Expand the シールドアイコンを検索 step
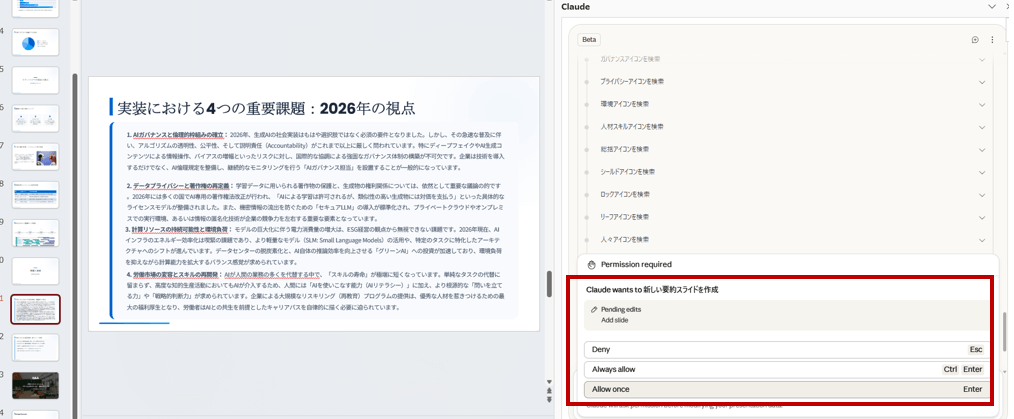 point(982,172)
